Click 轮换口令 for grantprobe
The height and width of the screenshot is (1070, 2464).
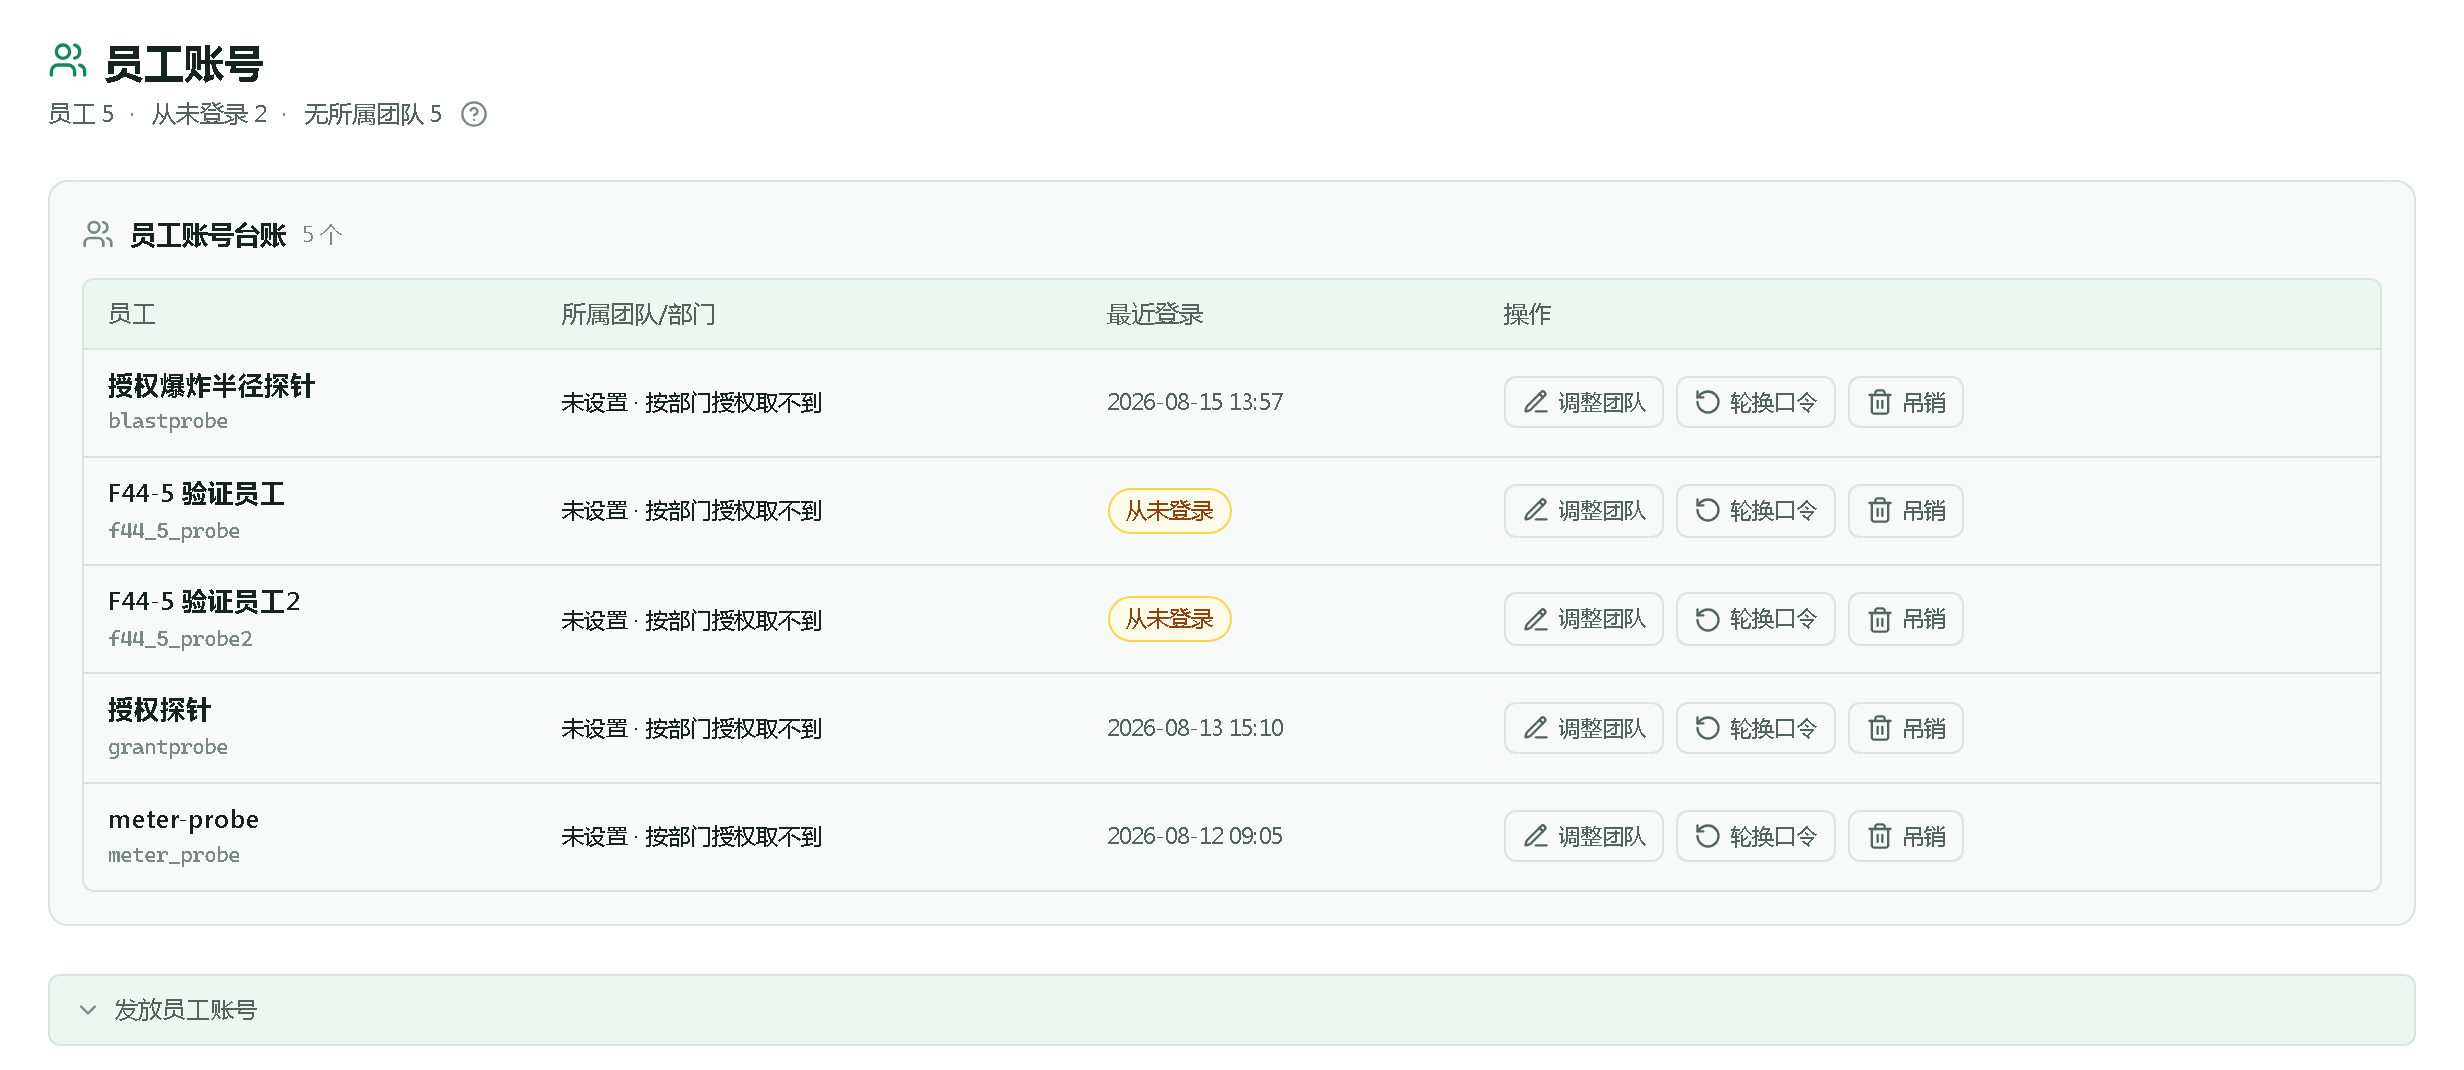pos(1755,728)
